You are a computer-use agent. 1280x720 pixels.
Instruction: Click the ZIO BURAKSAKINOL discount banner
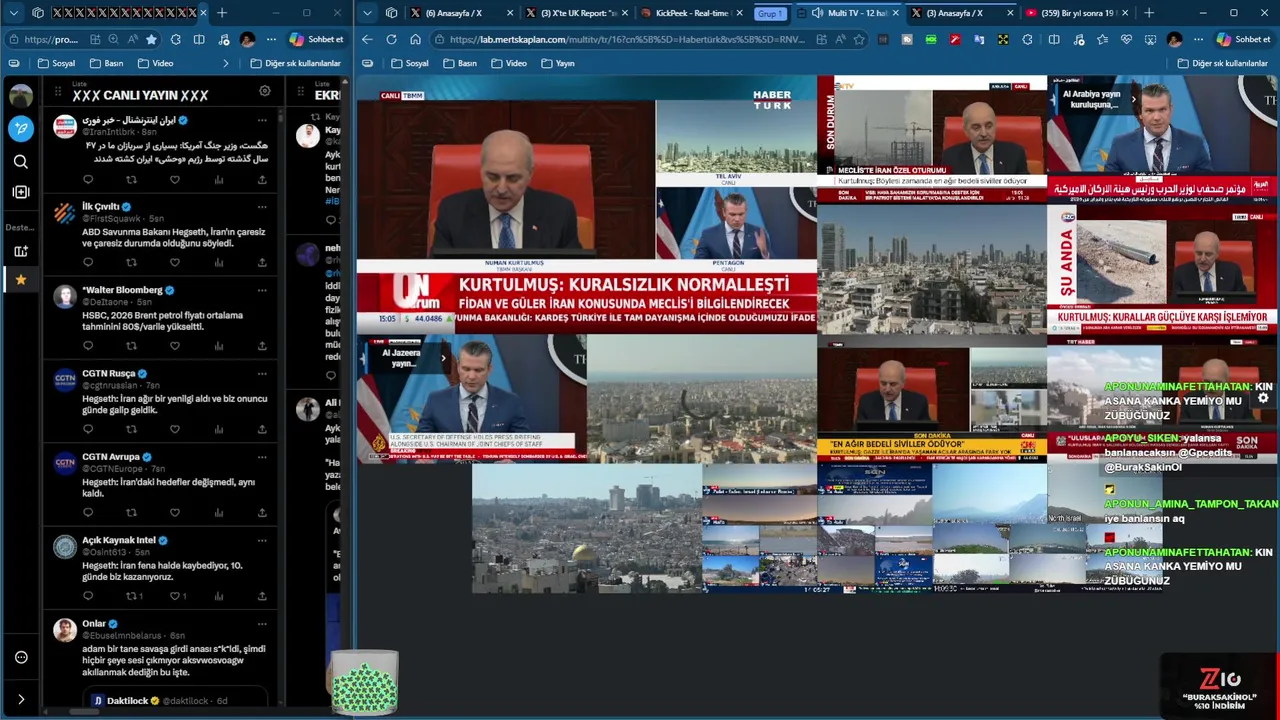pyautogui.click(x=1219, y=686)
